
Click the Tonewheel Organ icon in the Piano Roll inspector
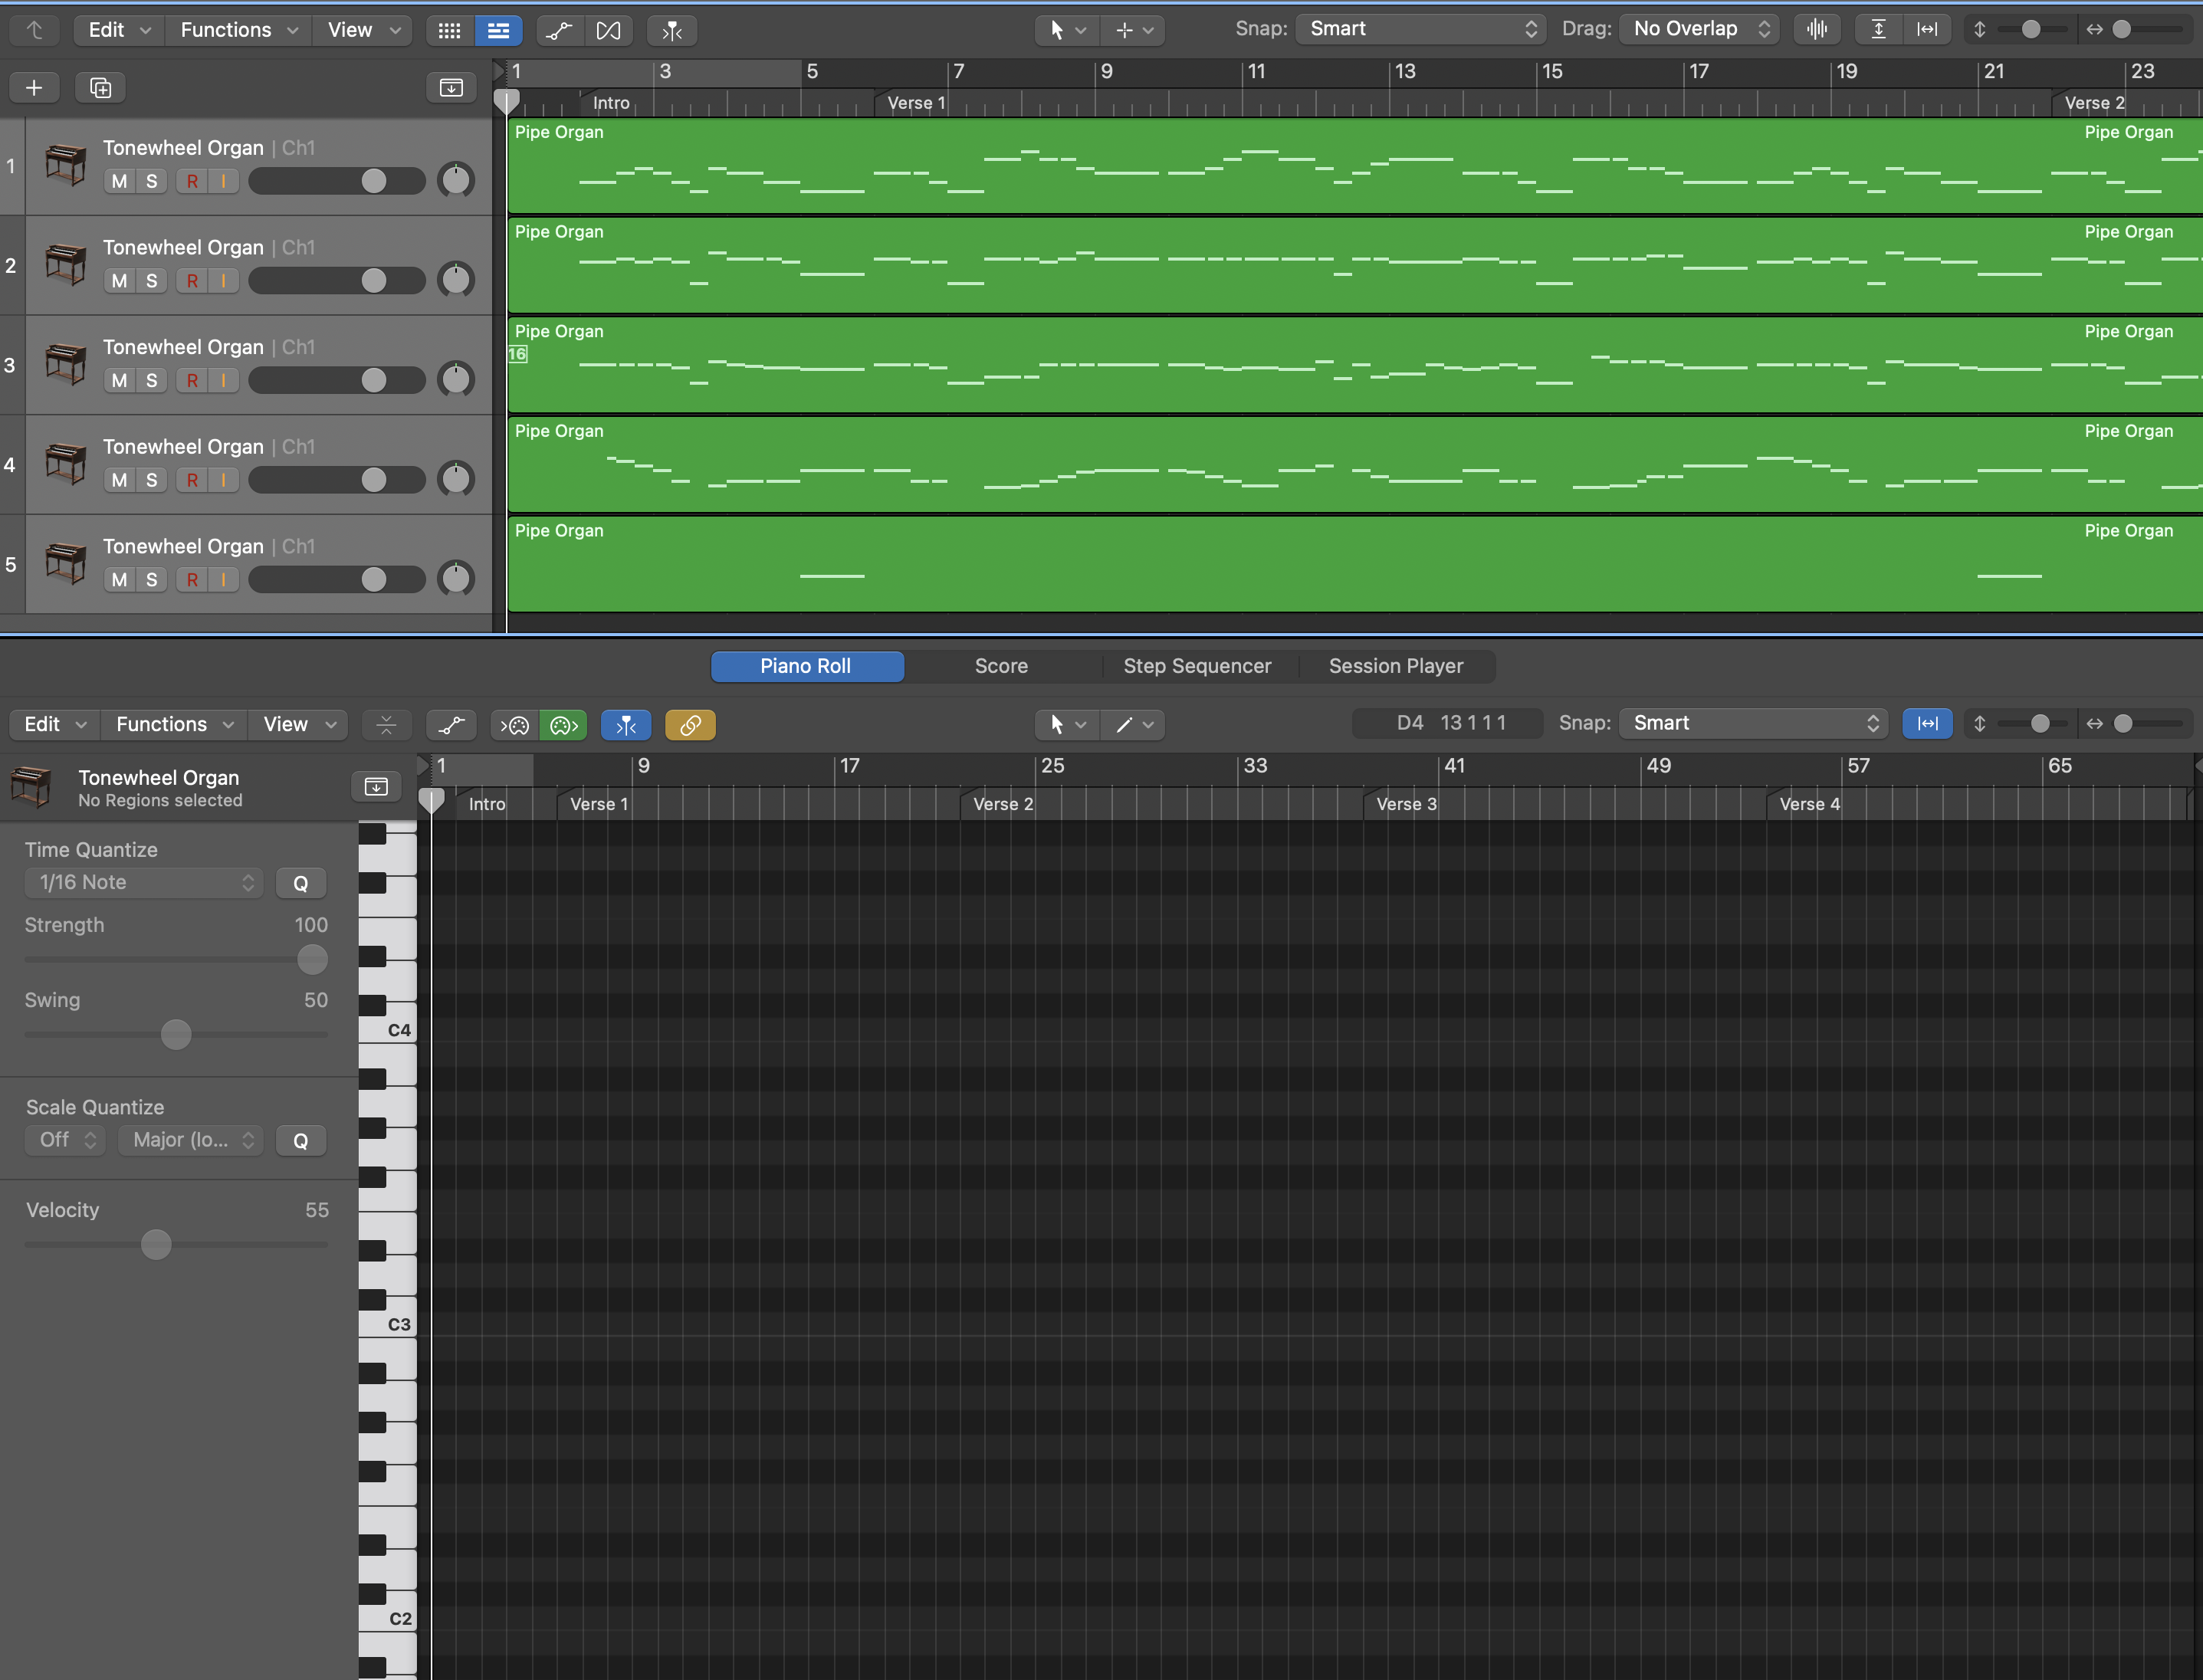[x=31, y=786]
